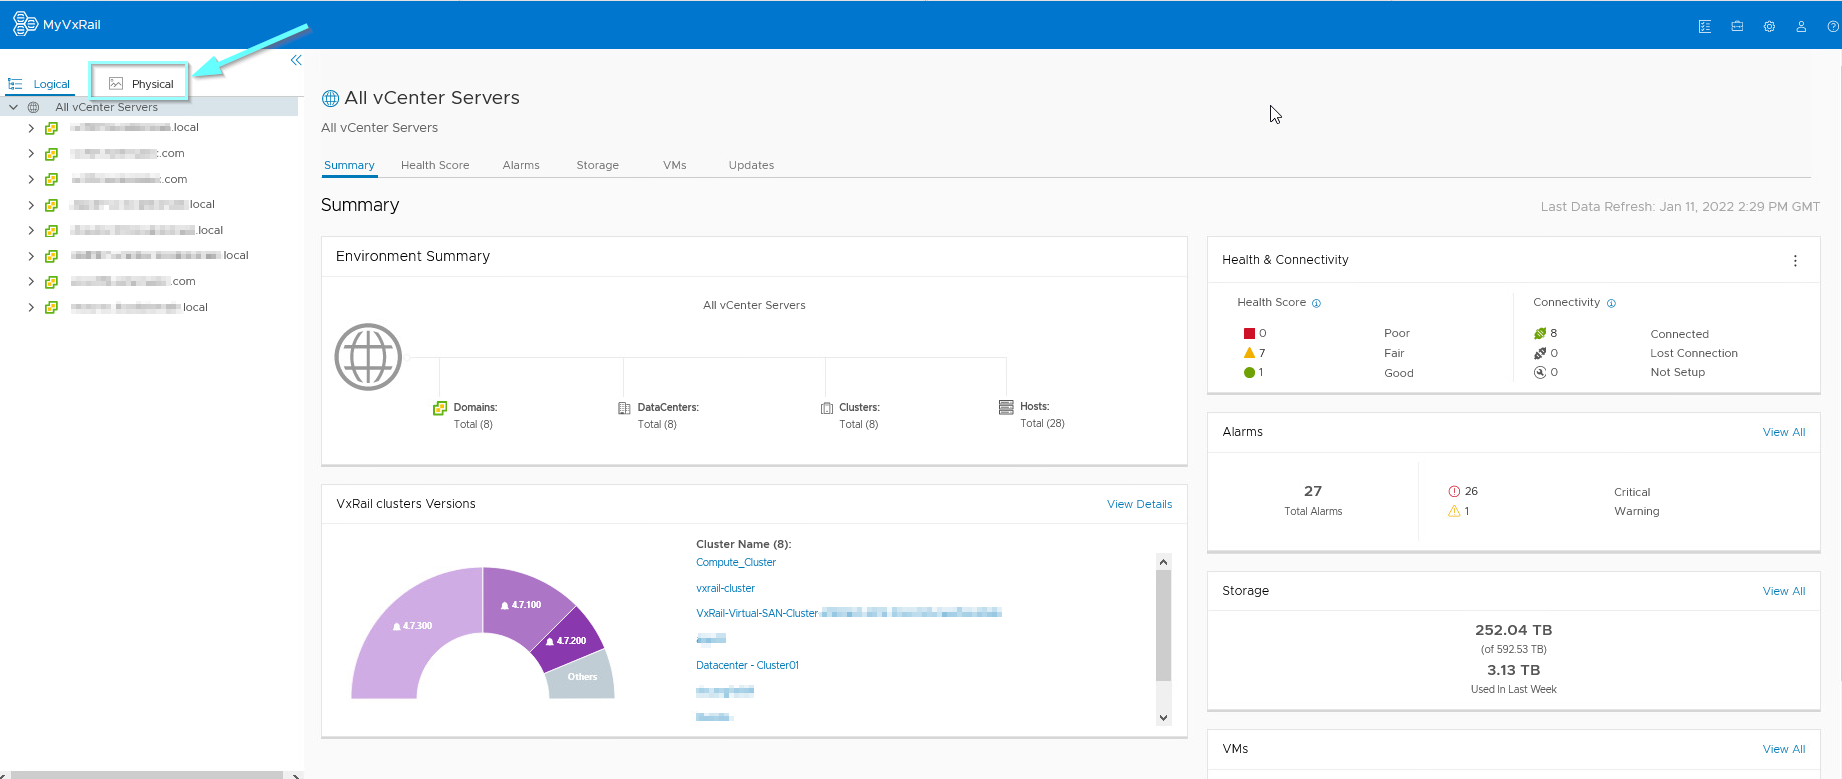The image size is (1842, 779).
Task: Expand the sixth vCenter server in tree
Action: click(31, 256)
